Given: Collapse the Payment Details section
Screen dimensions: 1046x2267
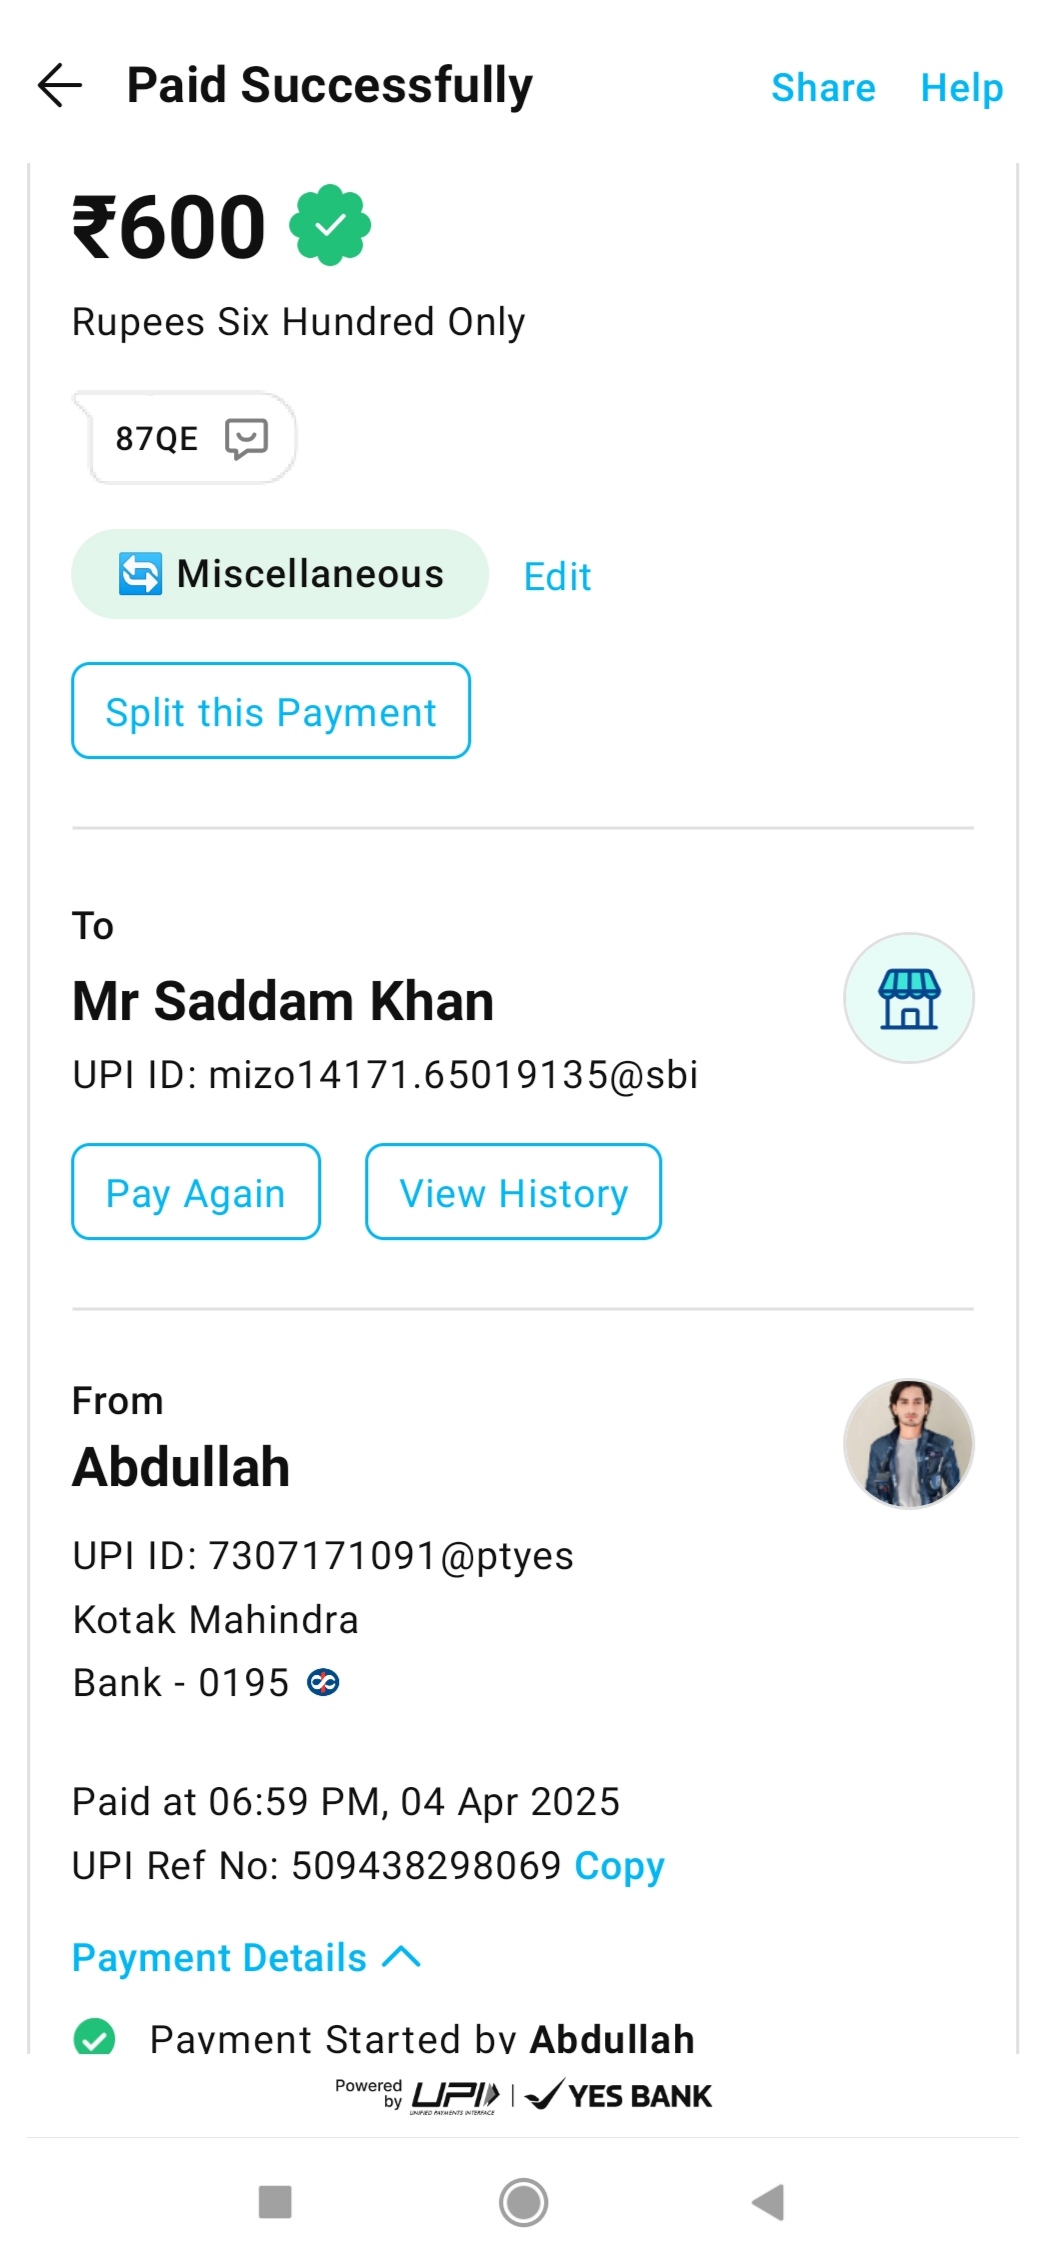Looking at the screenshot, I should pos(220,1958).
